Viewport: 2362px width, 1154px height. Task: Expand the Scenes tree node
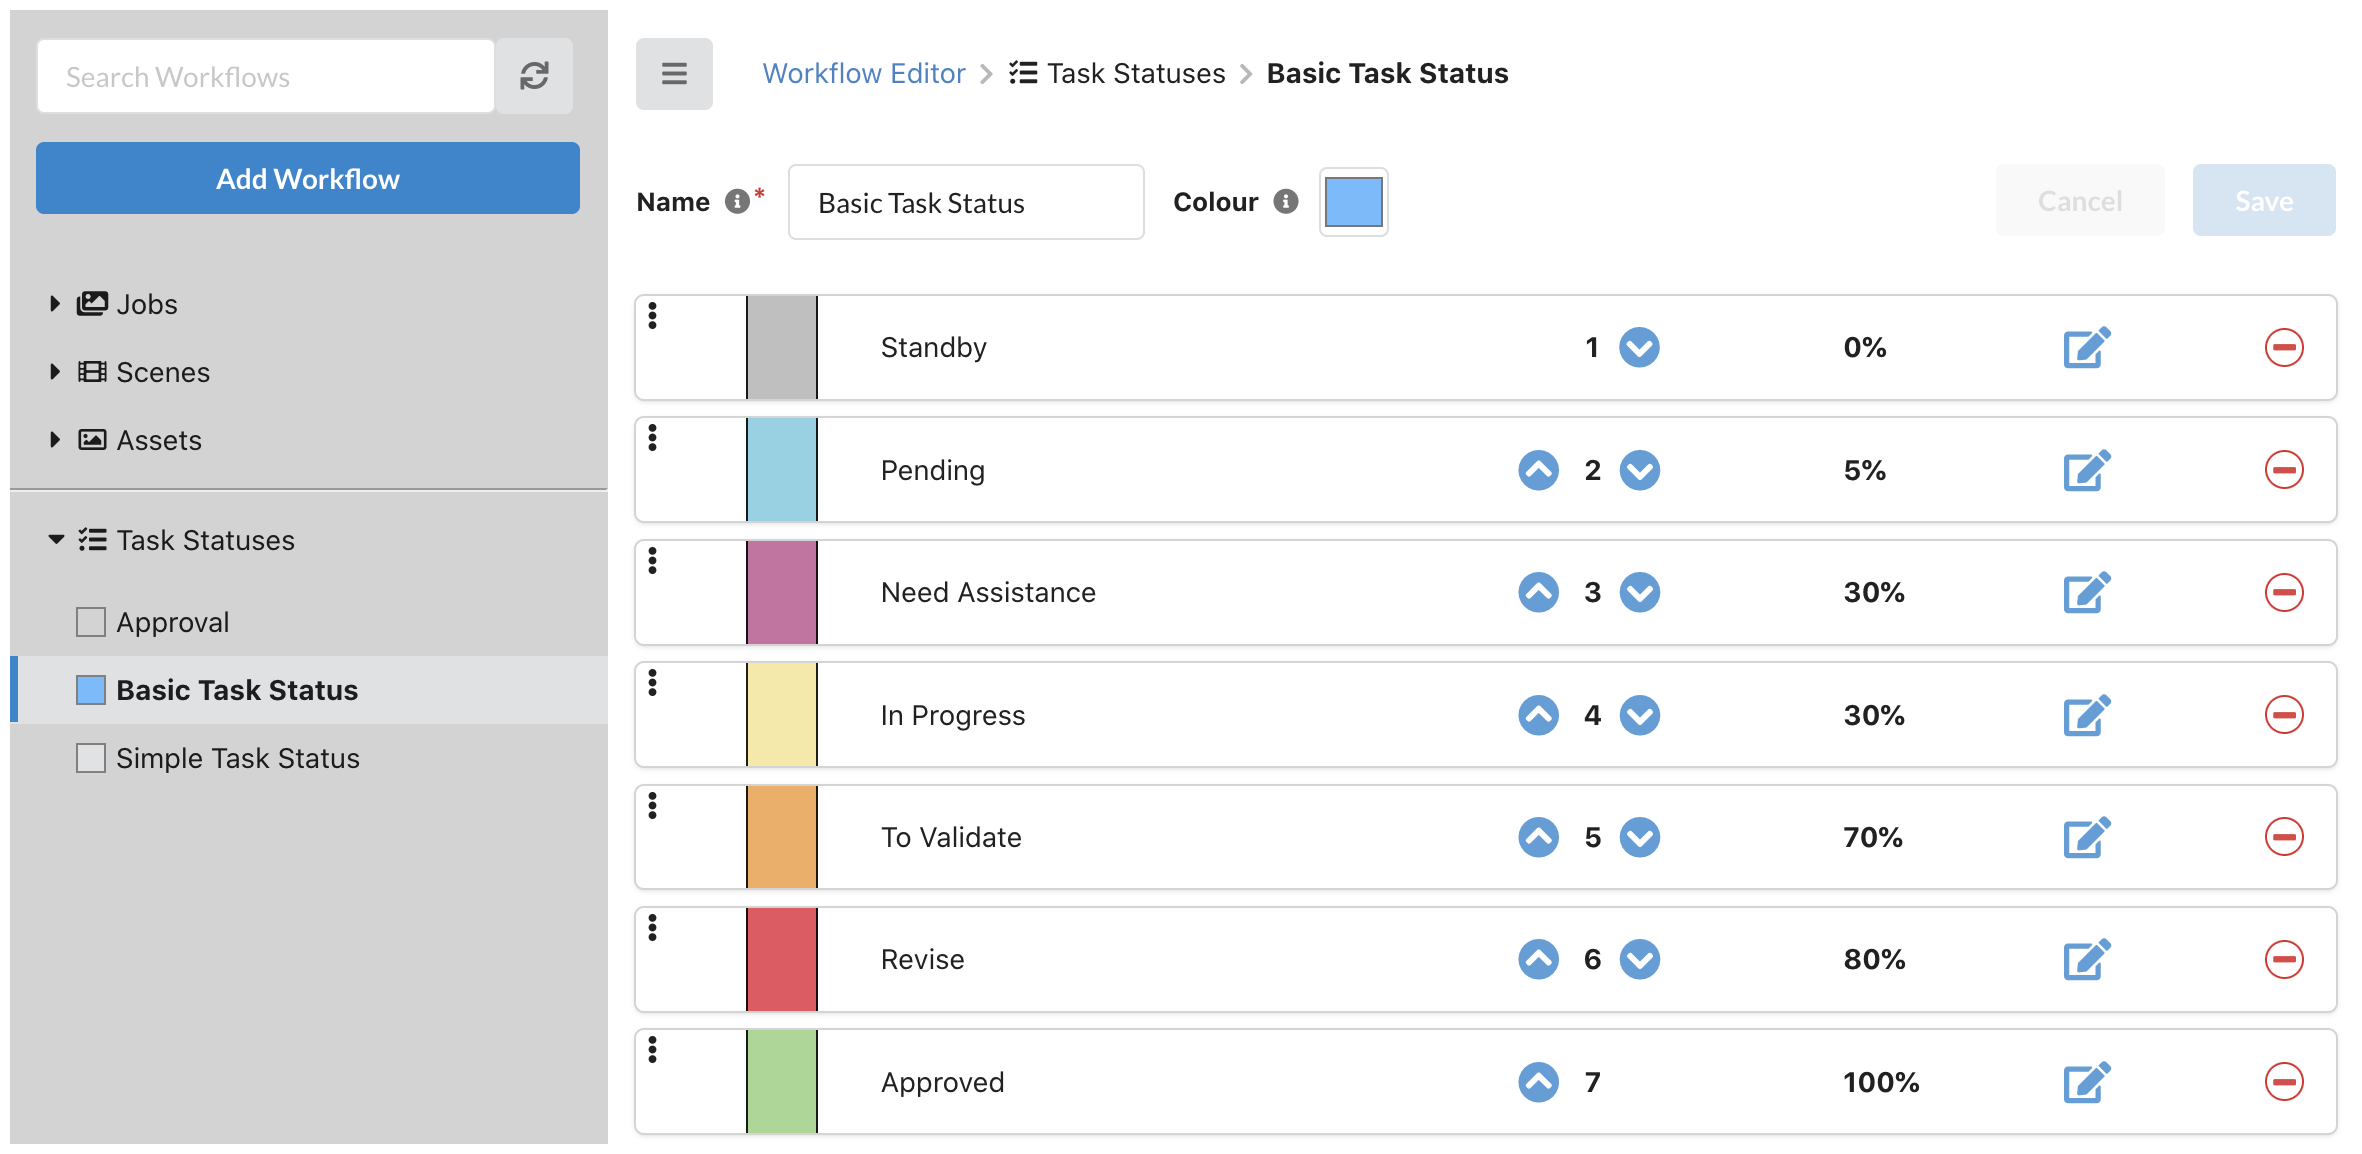click(55, 372)
